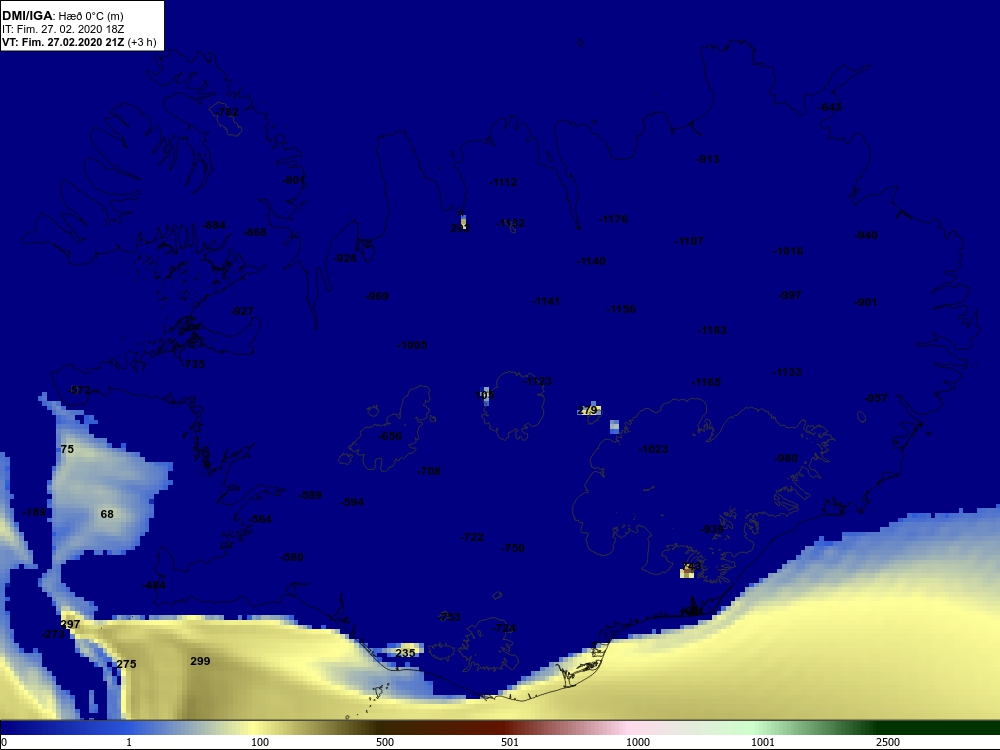
Task: Click the map value '-572'
Action: (79, 390)
